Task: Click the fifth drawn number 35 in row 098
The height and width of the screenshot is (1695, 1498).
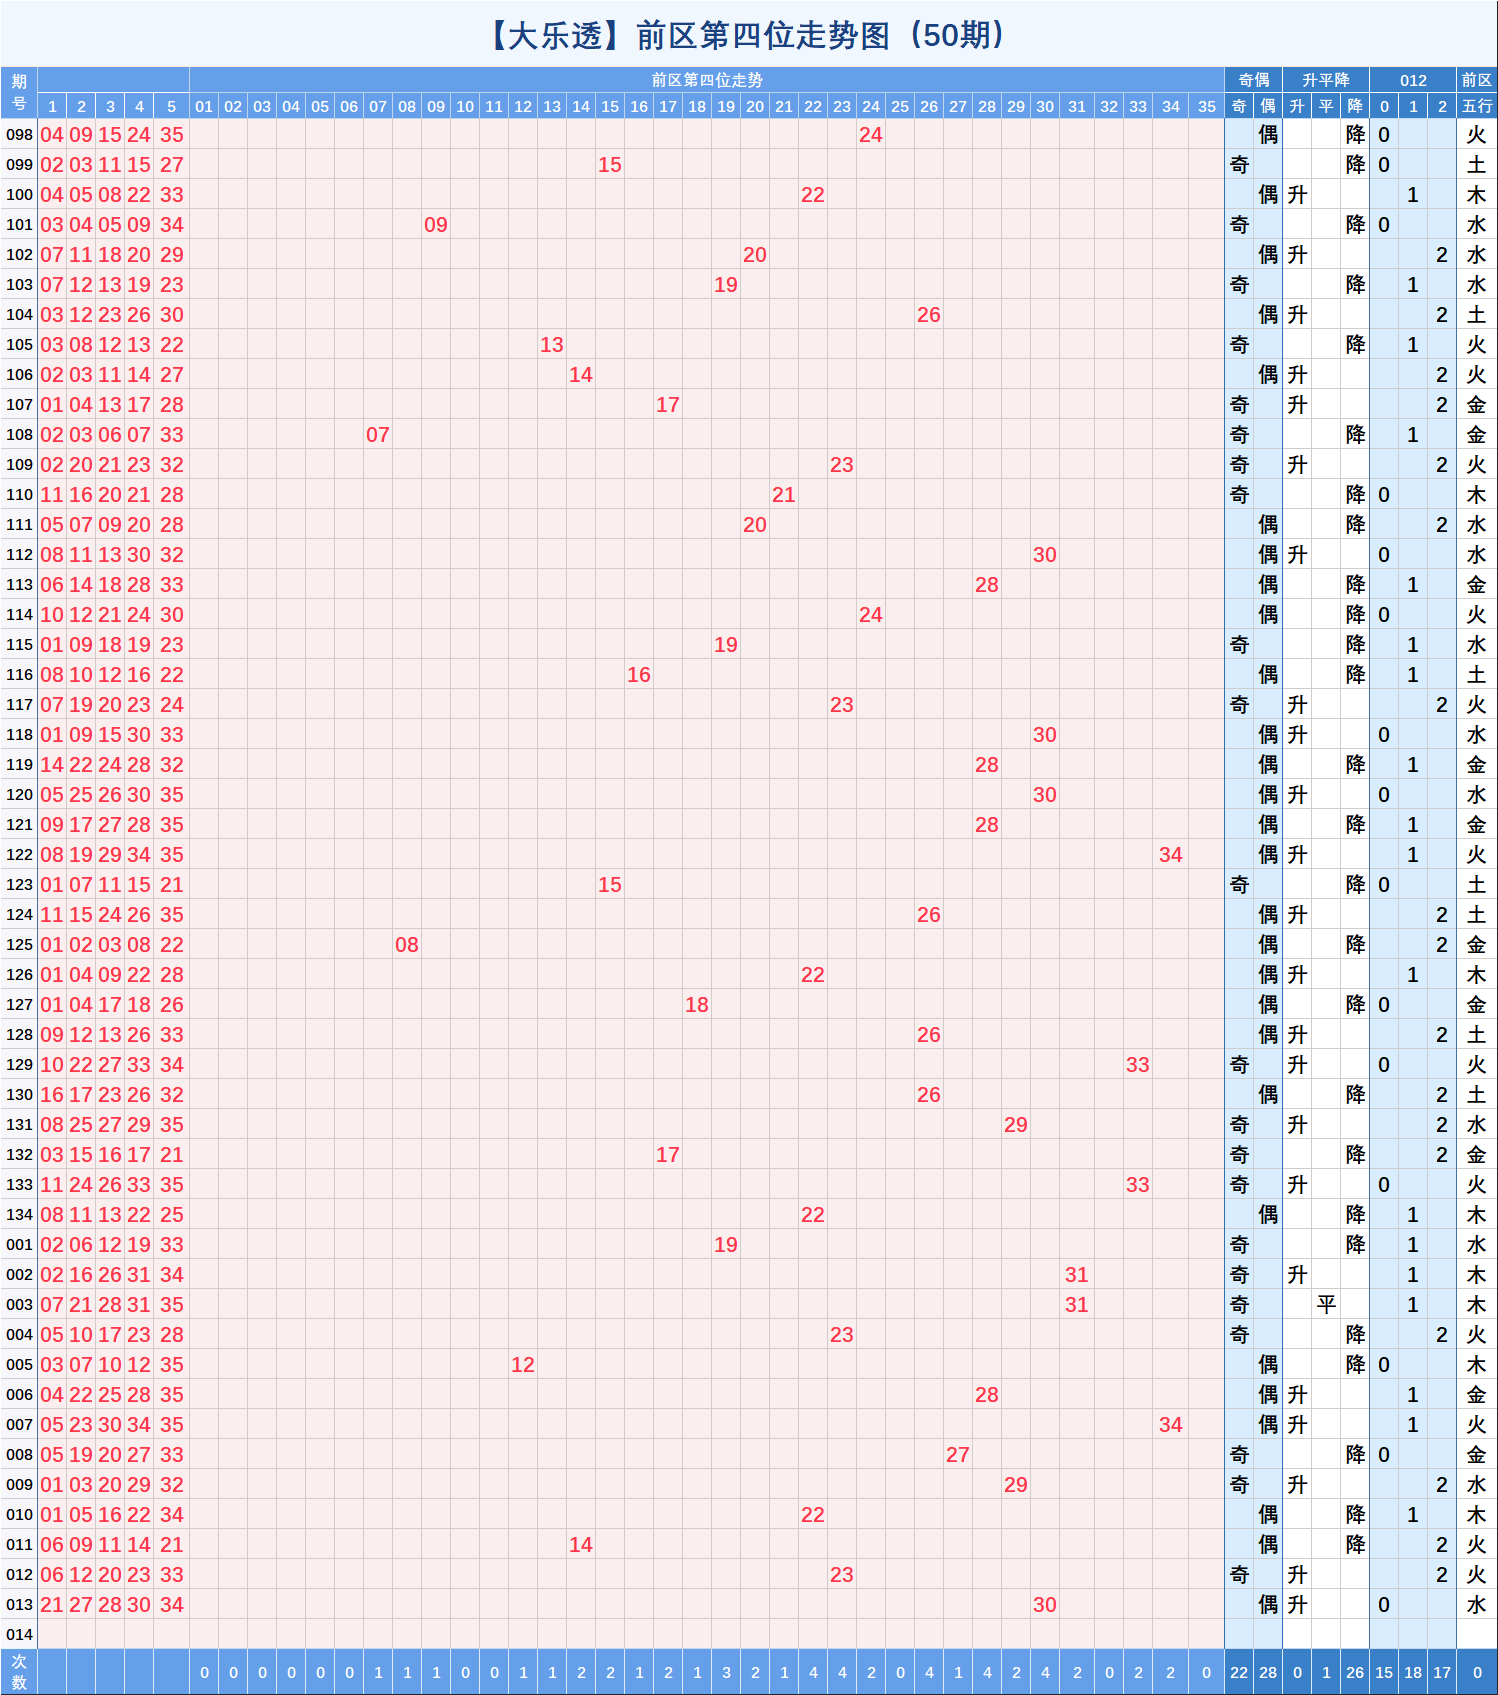Action: click(x=172, y=135)
